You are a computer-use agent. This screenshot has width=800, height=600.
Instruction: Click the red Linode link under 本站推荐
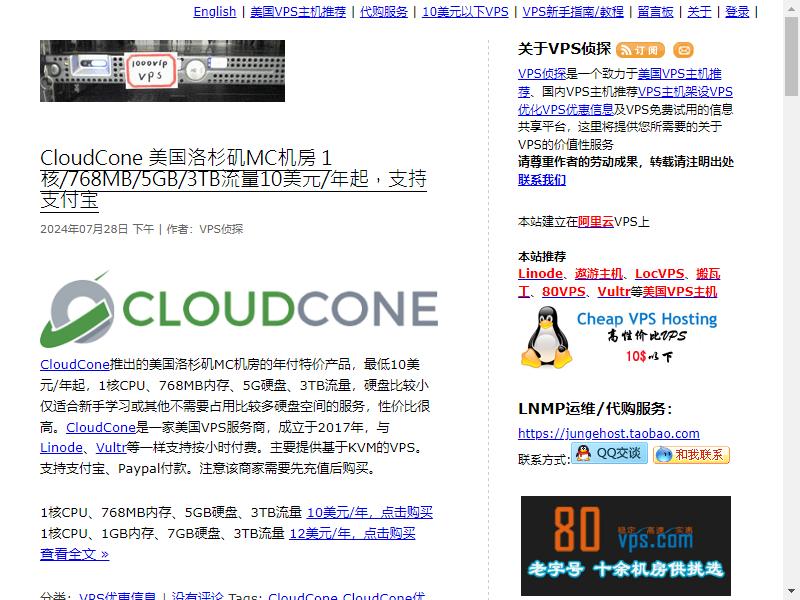click(x=540, y=273)
